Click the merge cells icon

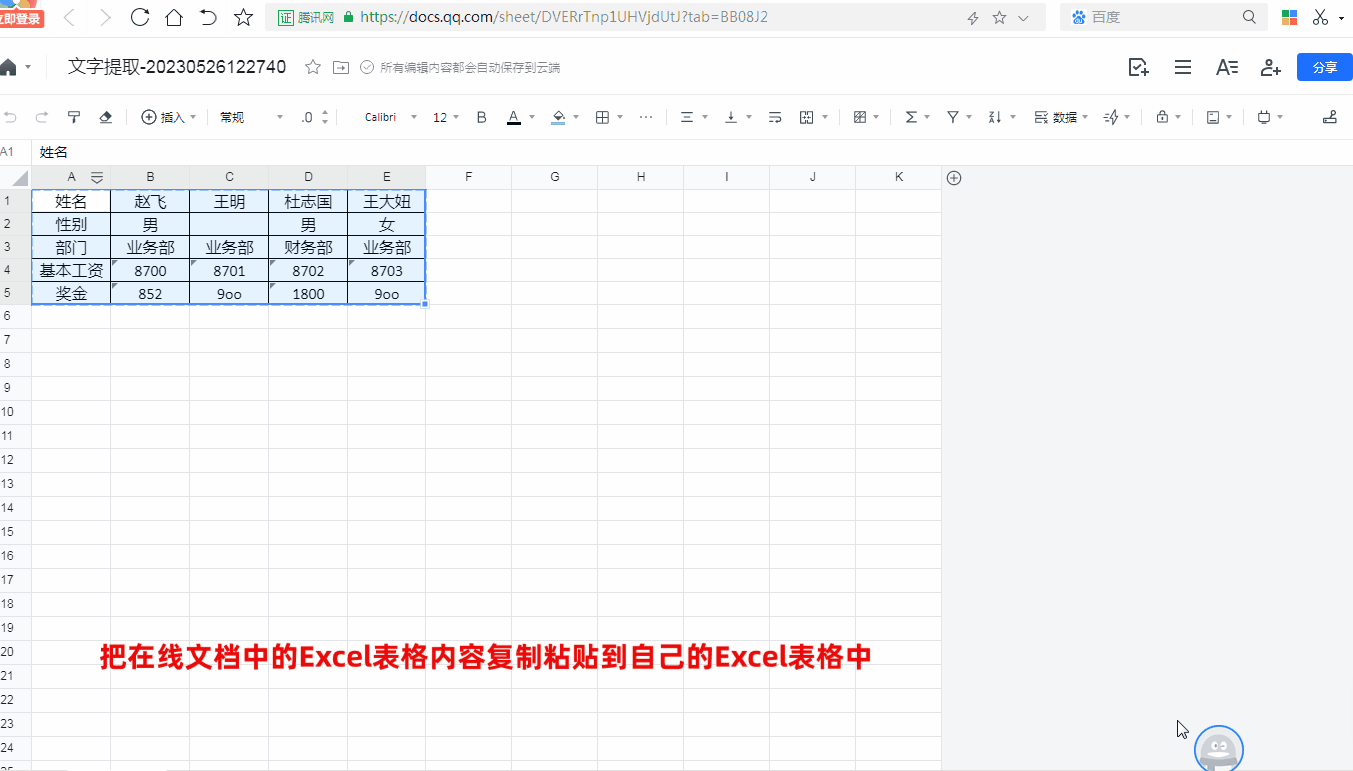[807, 117]
